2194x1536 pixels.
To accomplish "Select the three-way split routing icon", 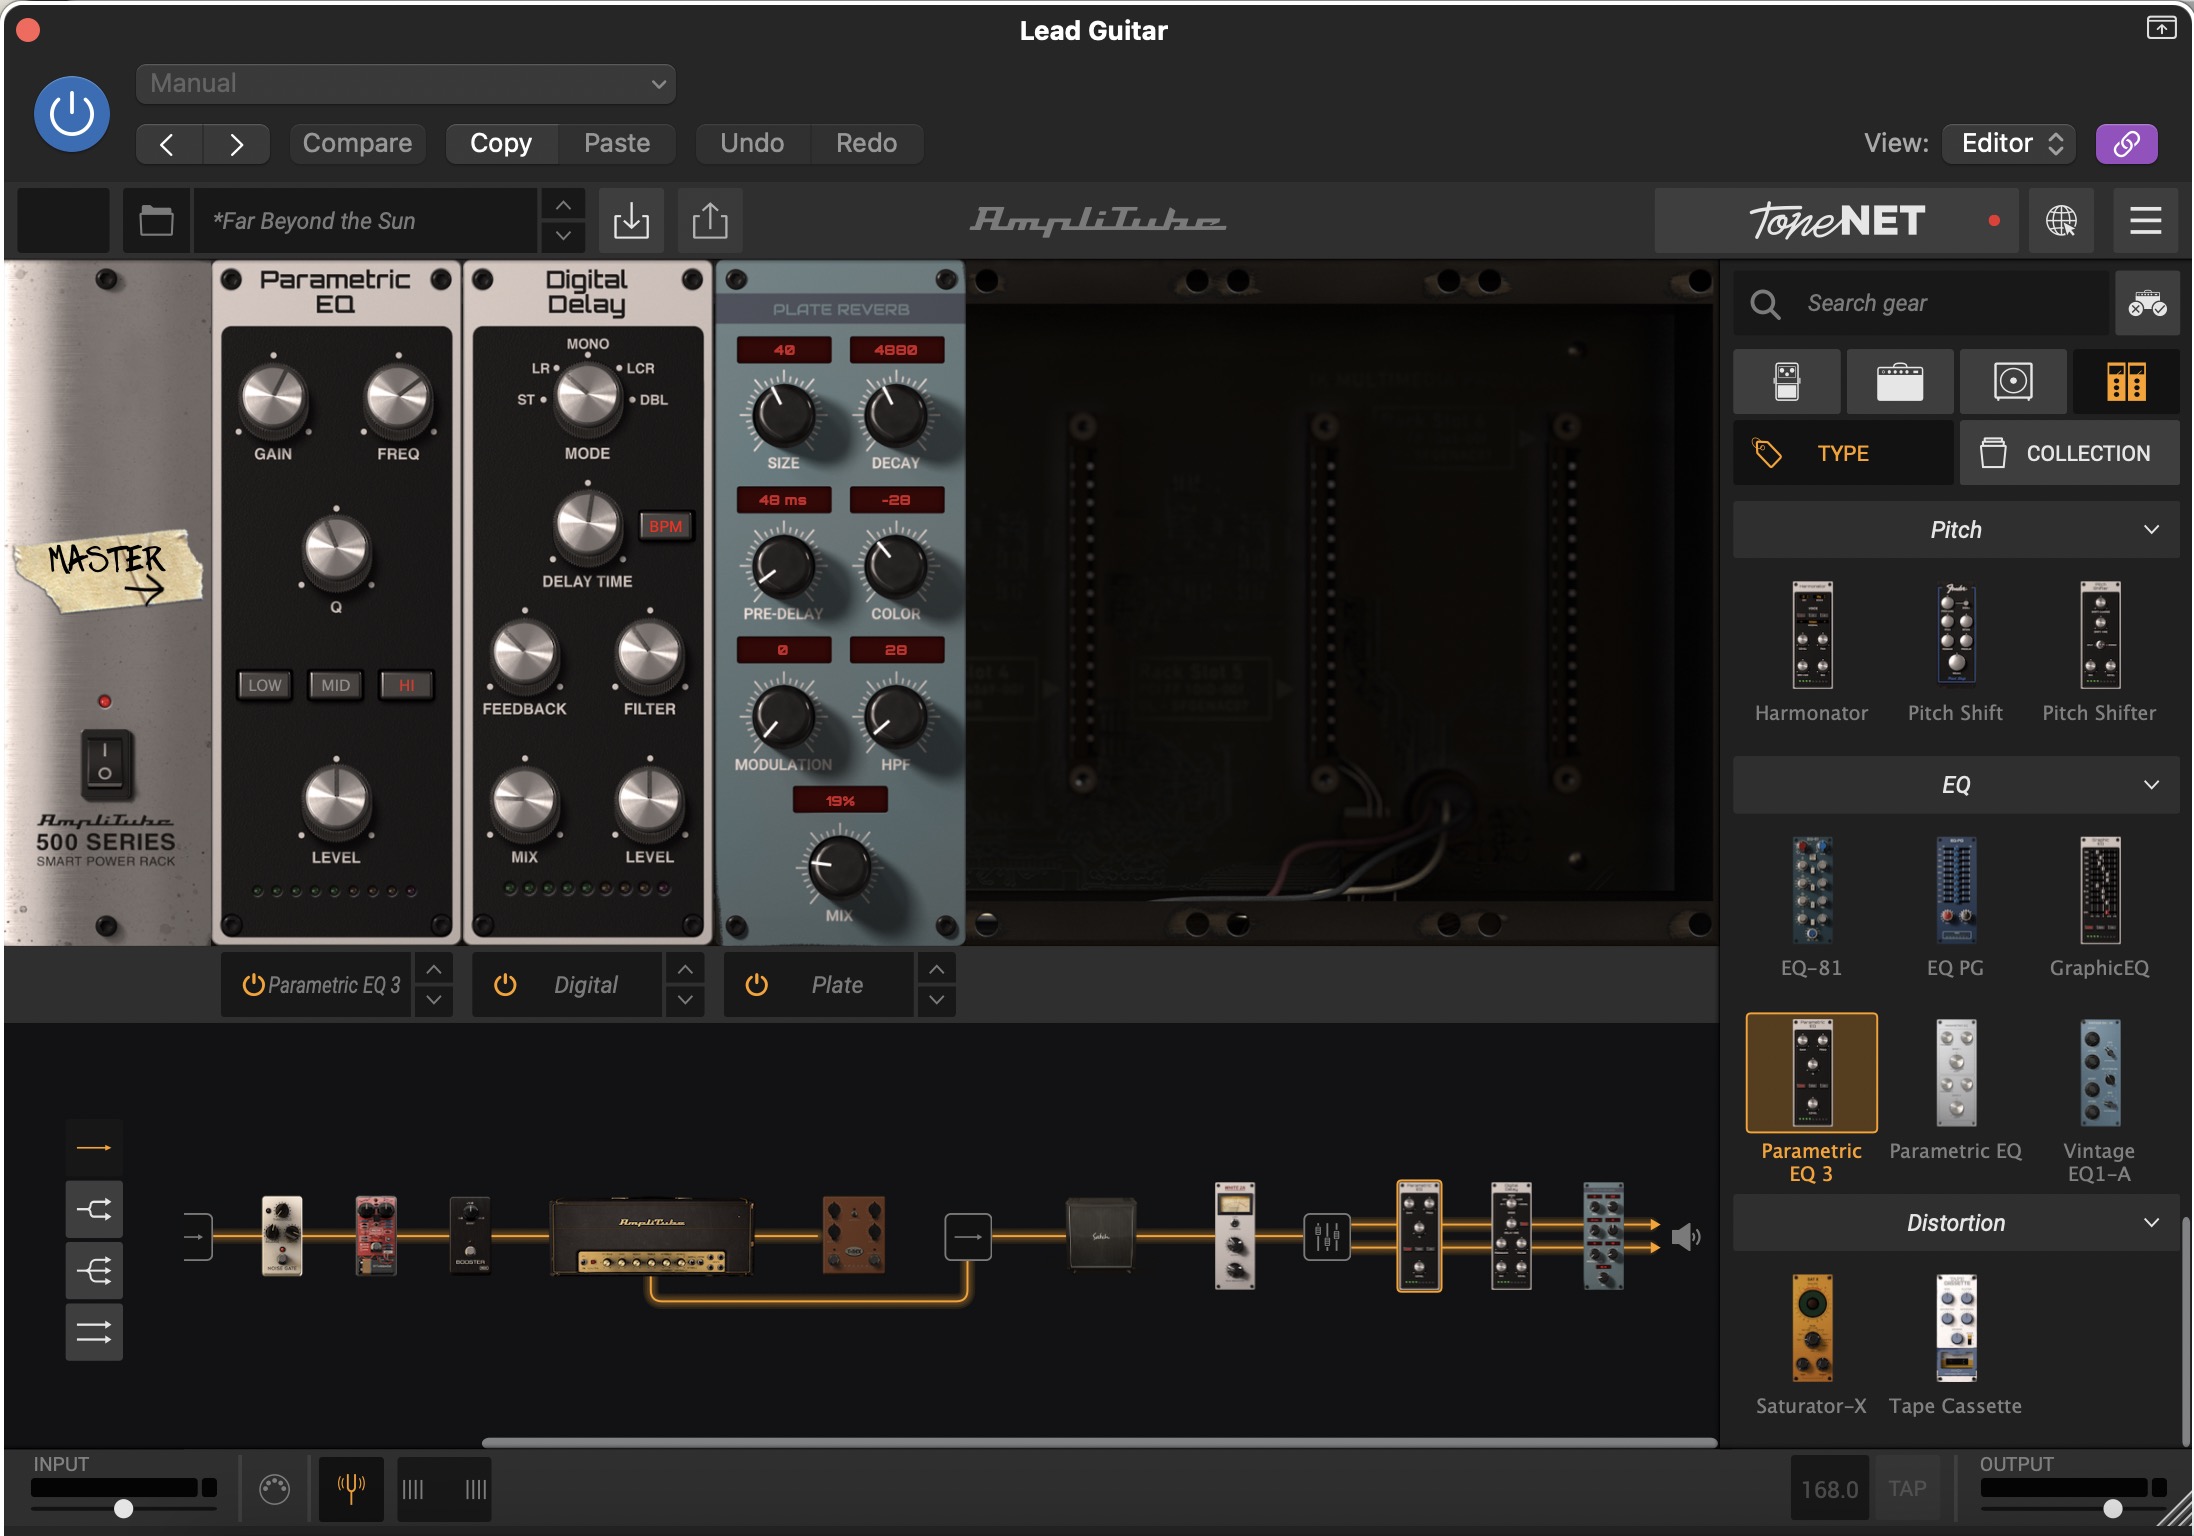I will [x=94, y=1271].
